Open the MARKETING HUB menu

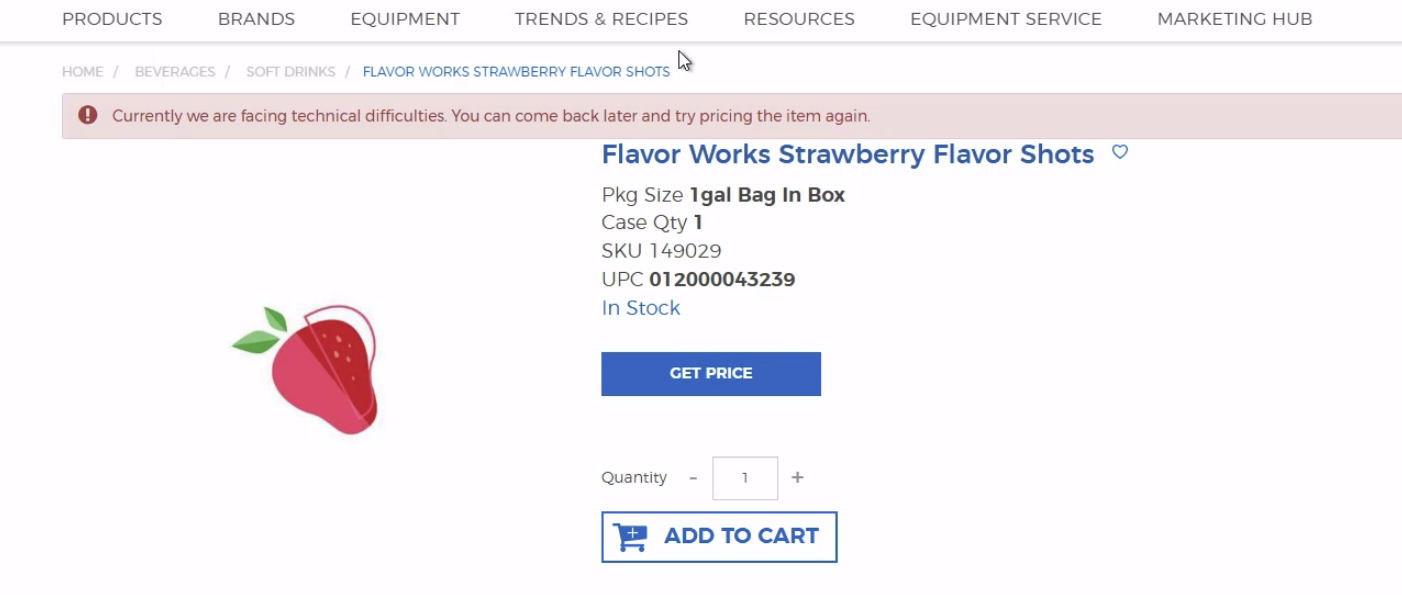[x=1234, y=19]
